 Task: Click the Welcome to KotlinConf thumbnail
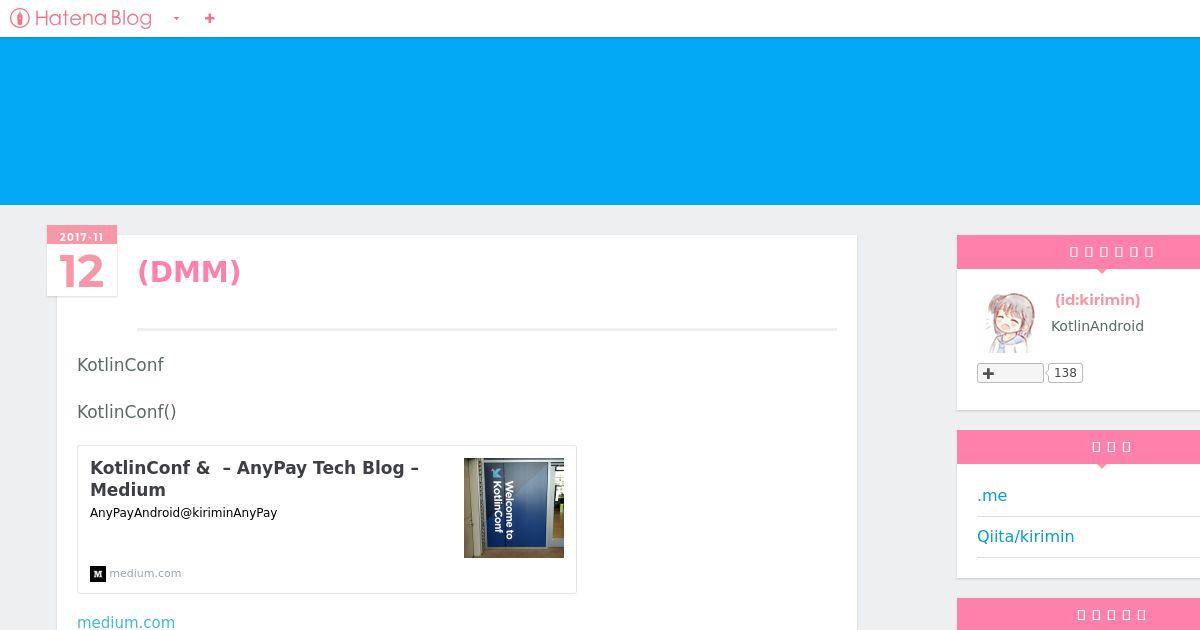(x=514, y=508)
